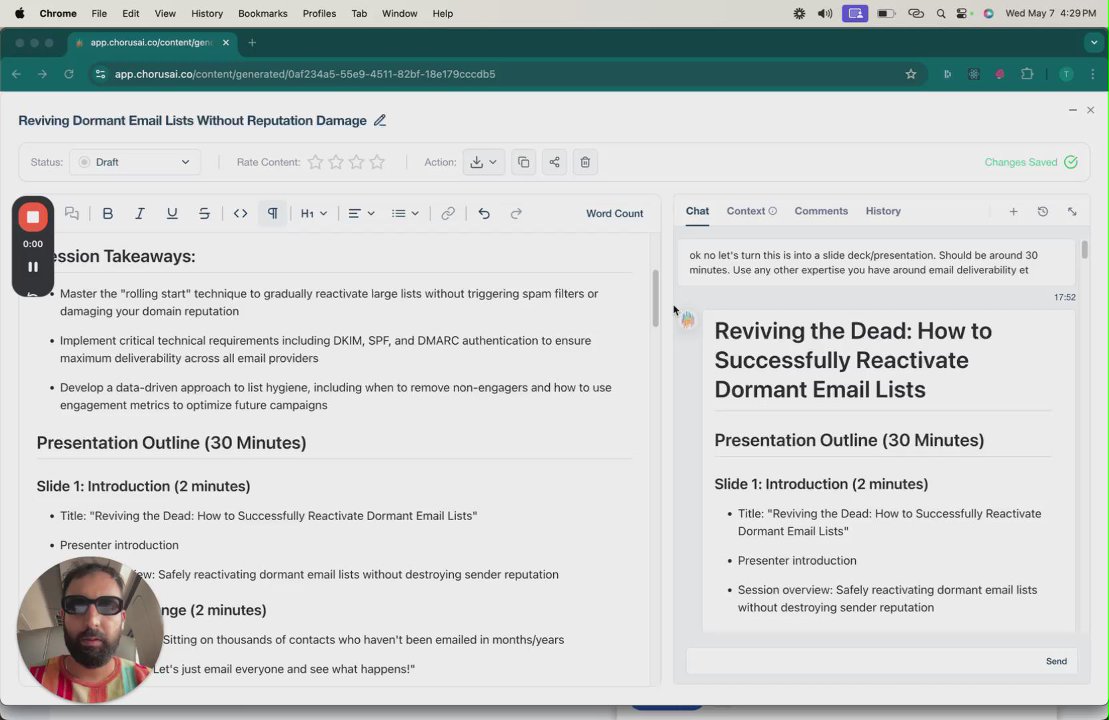
Task: Switch to the History tab
Action: coord(883,211)
